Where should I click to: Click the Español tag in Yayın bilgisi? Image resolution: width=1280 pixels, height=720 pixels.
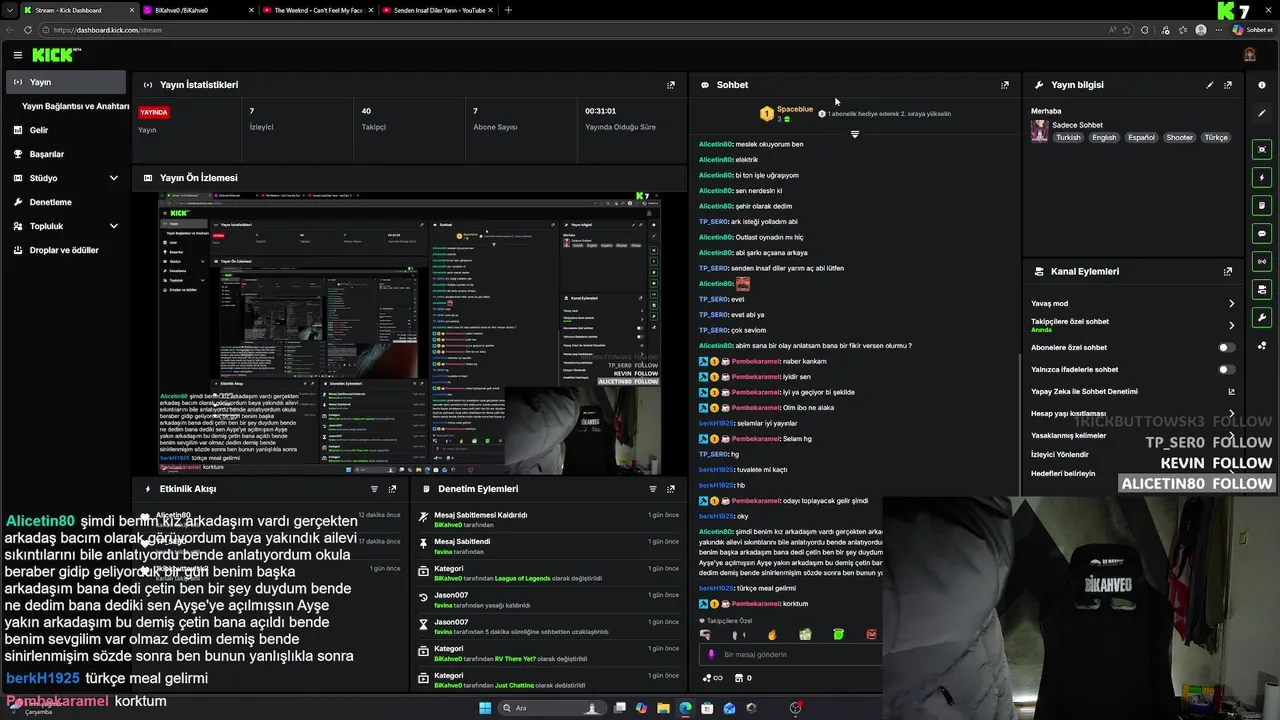point(1141,138)
